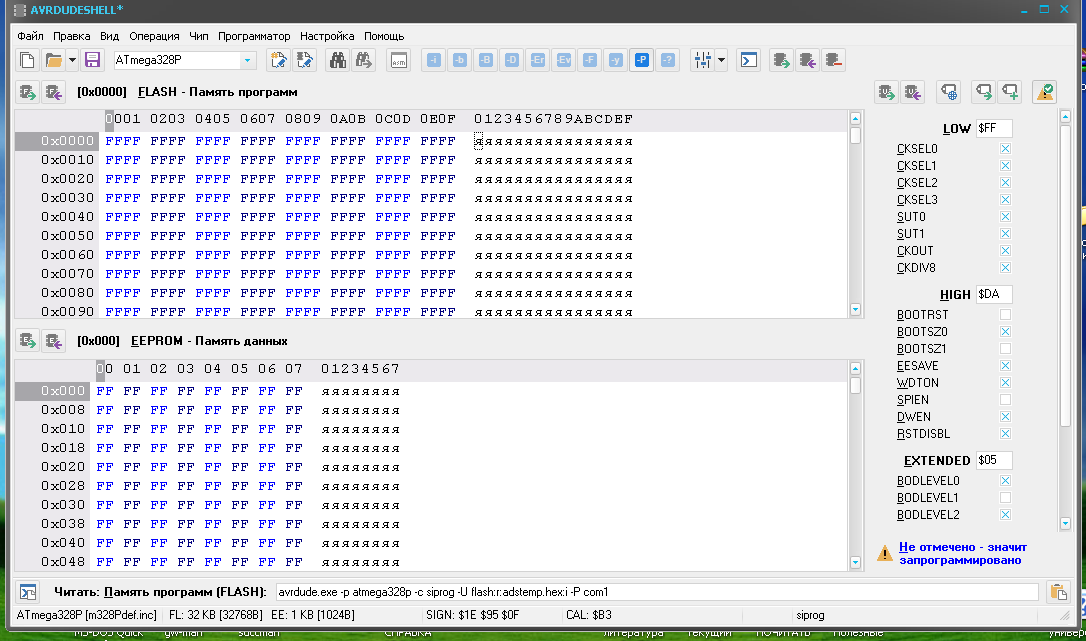
Task: Toggle the SUT1 fuse checkbox
Action: (1005, 234)
